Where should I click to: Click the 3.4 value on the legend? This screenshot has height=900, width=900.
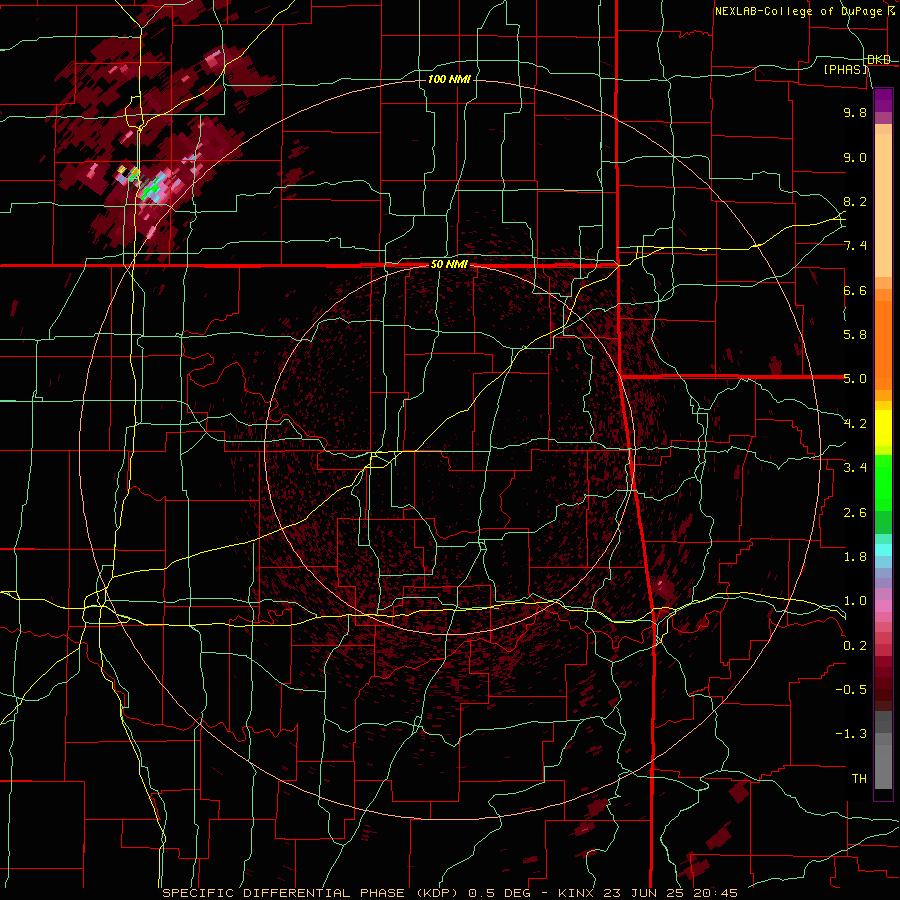(855, 468)
